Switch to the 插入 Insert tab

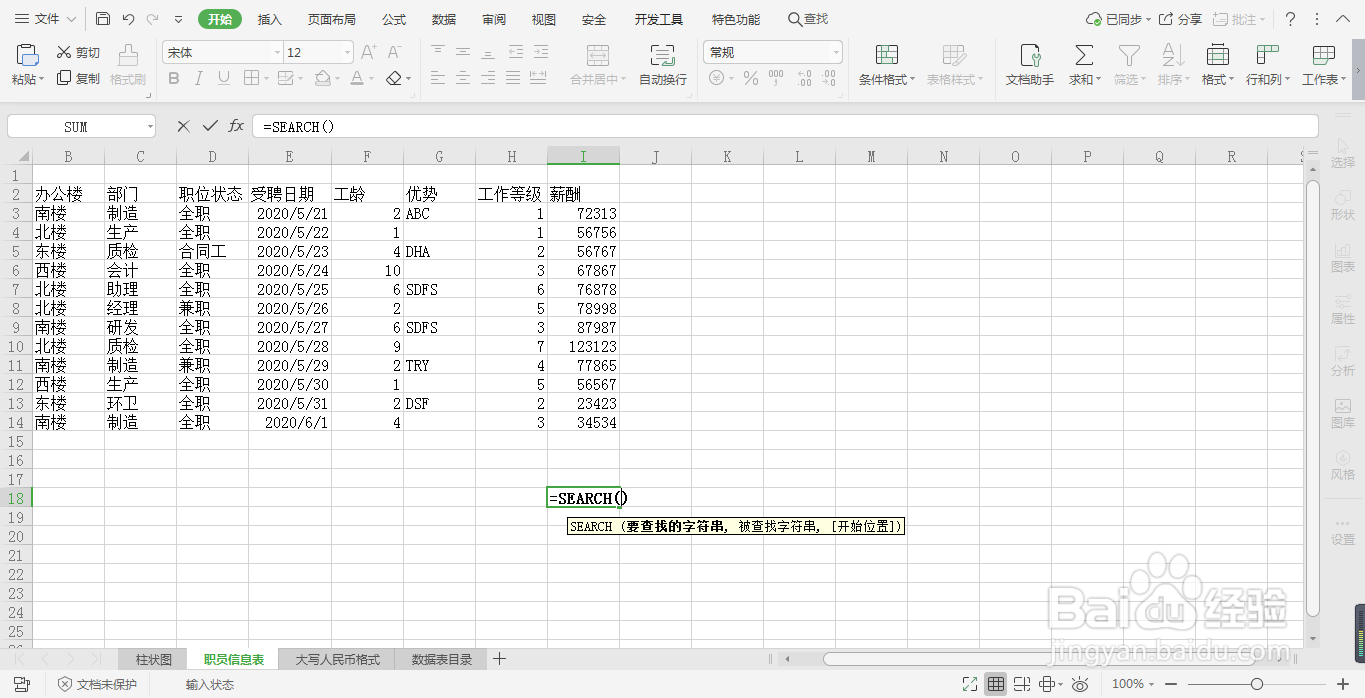point(270,19)
